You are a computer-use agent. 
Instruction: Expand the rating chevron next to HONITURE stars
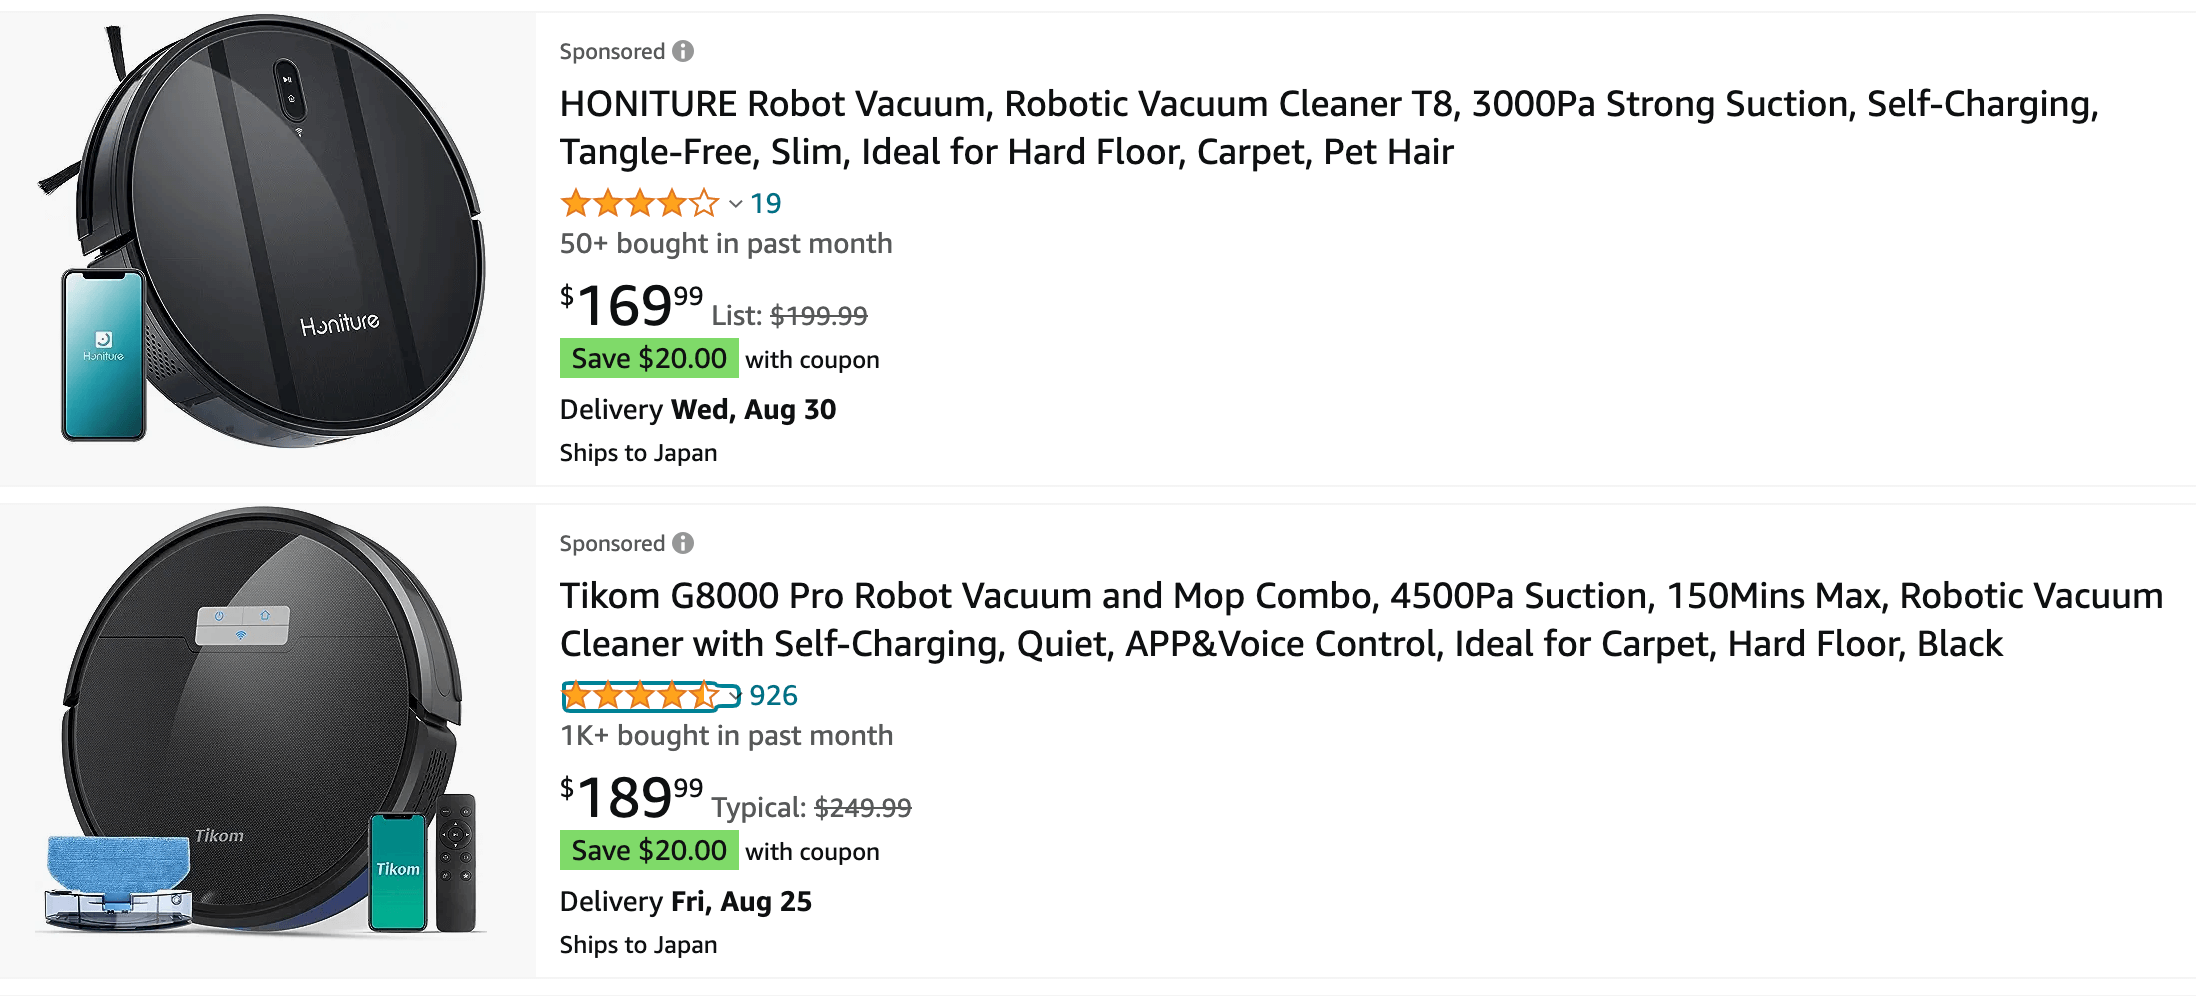(x=735, y=204)
